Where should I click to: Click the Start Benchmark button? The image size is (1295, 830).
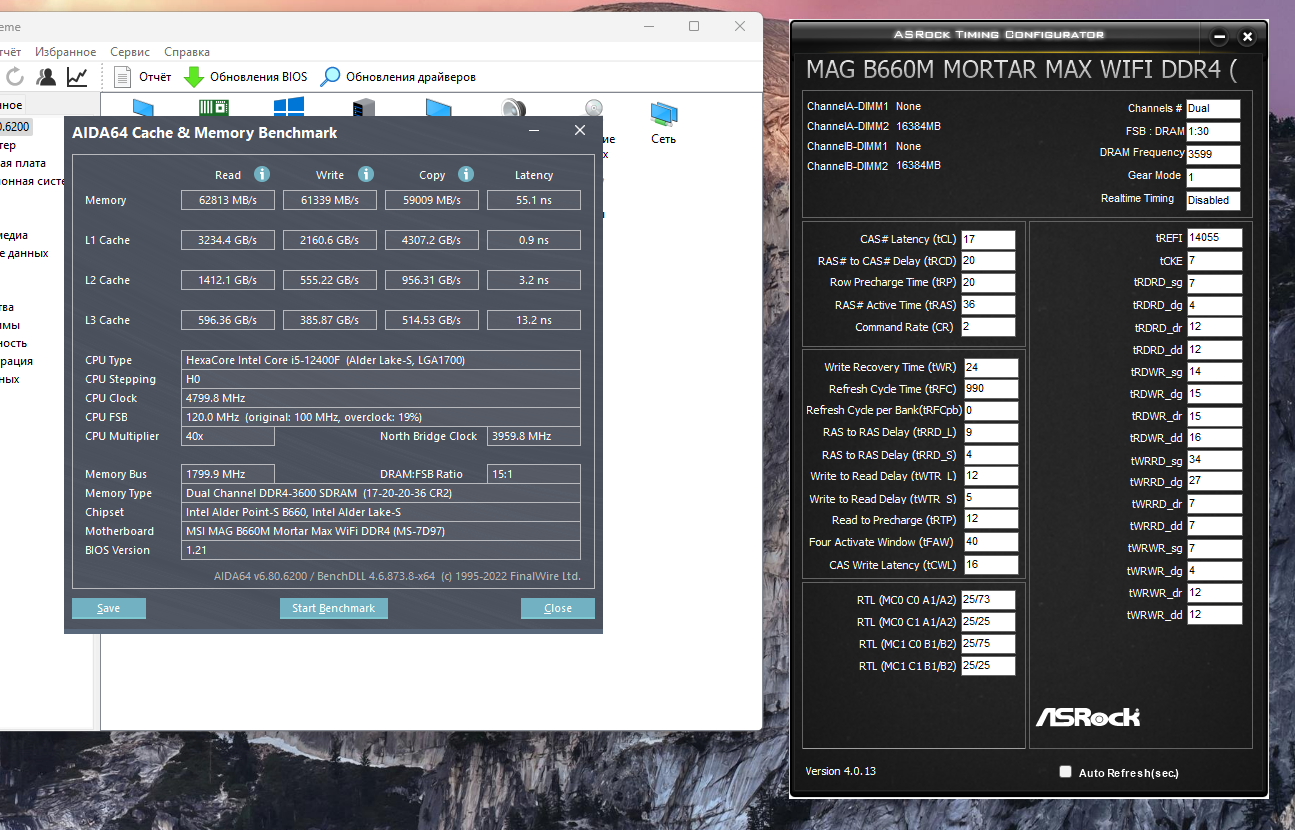click(334, 608)
